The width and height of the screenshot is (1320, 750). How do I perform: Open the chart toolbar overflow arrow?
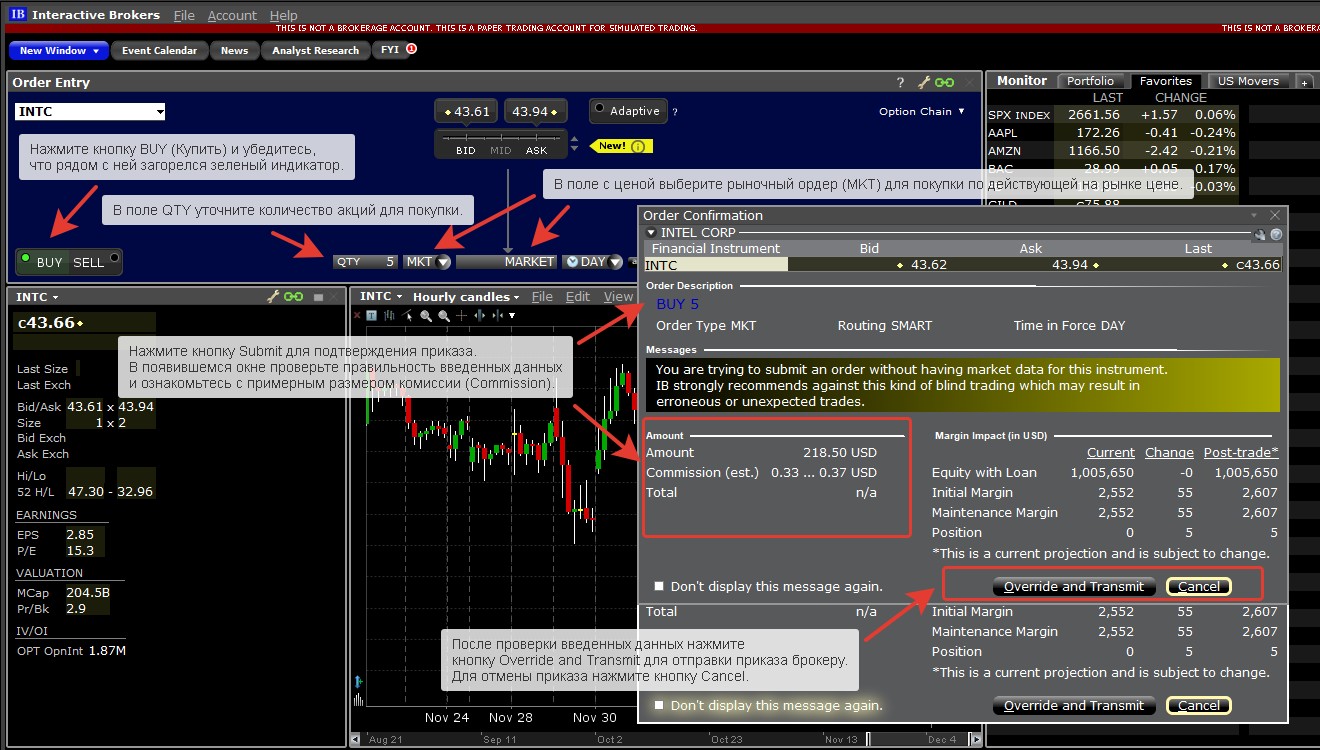(512, 316)
